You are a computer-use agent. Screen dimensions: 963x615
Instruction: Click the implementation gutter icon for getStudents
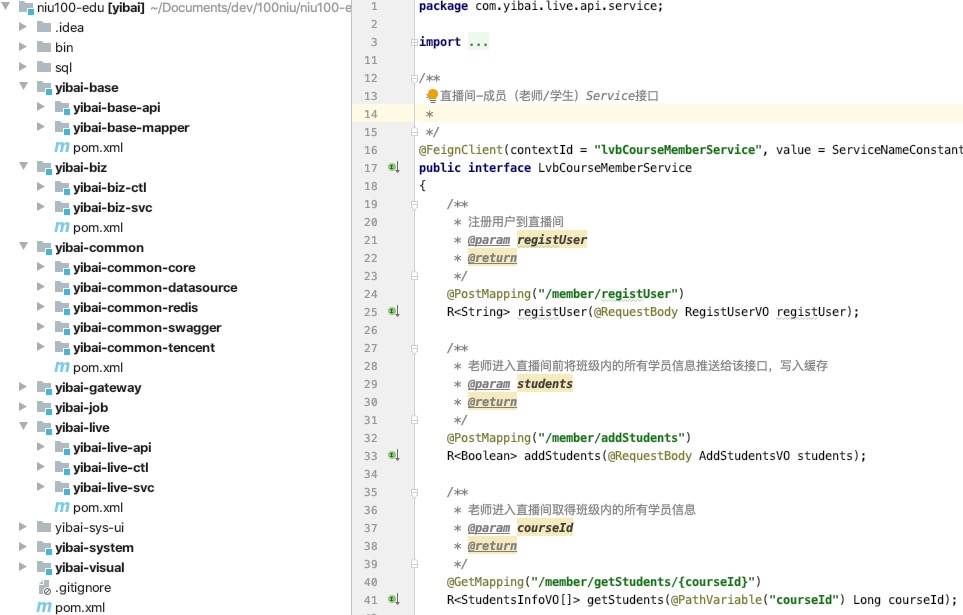pos(394,600)
